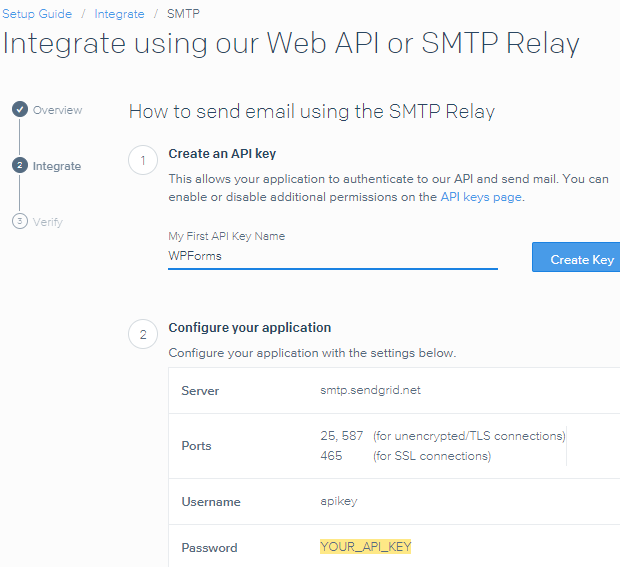Click the highlighted YOUR_API_KEY password value
The width and height of the screenshot is (620, 567).
pyautogui.click(x=366, y=546)
